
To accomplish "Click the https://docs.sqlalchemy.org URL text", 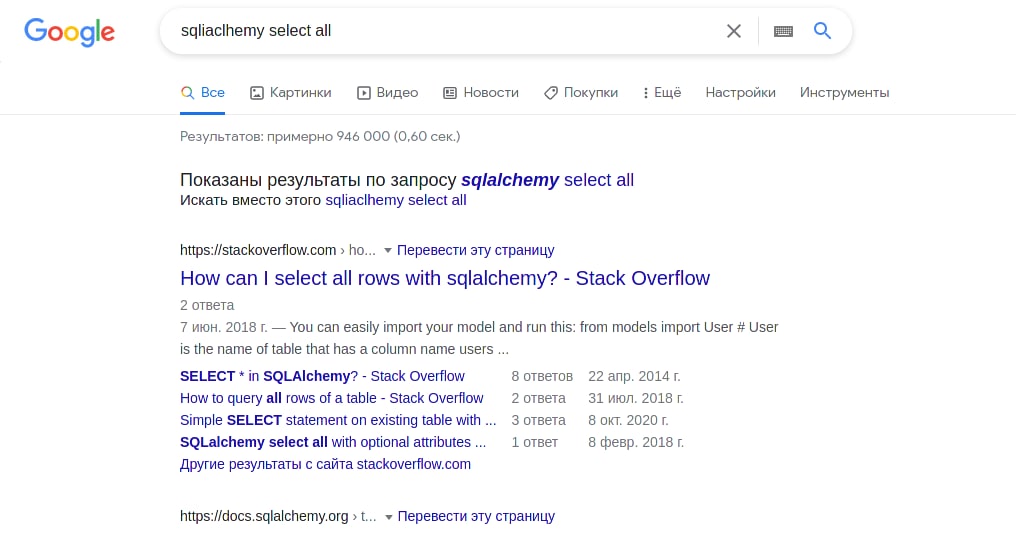I will coord(264,516).
